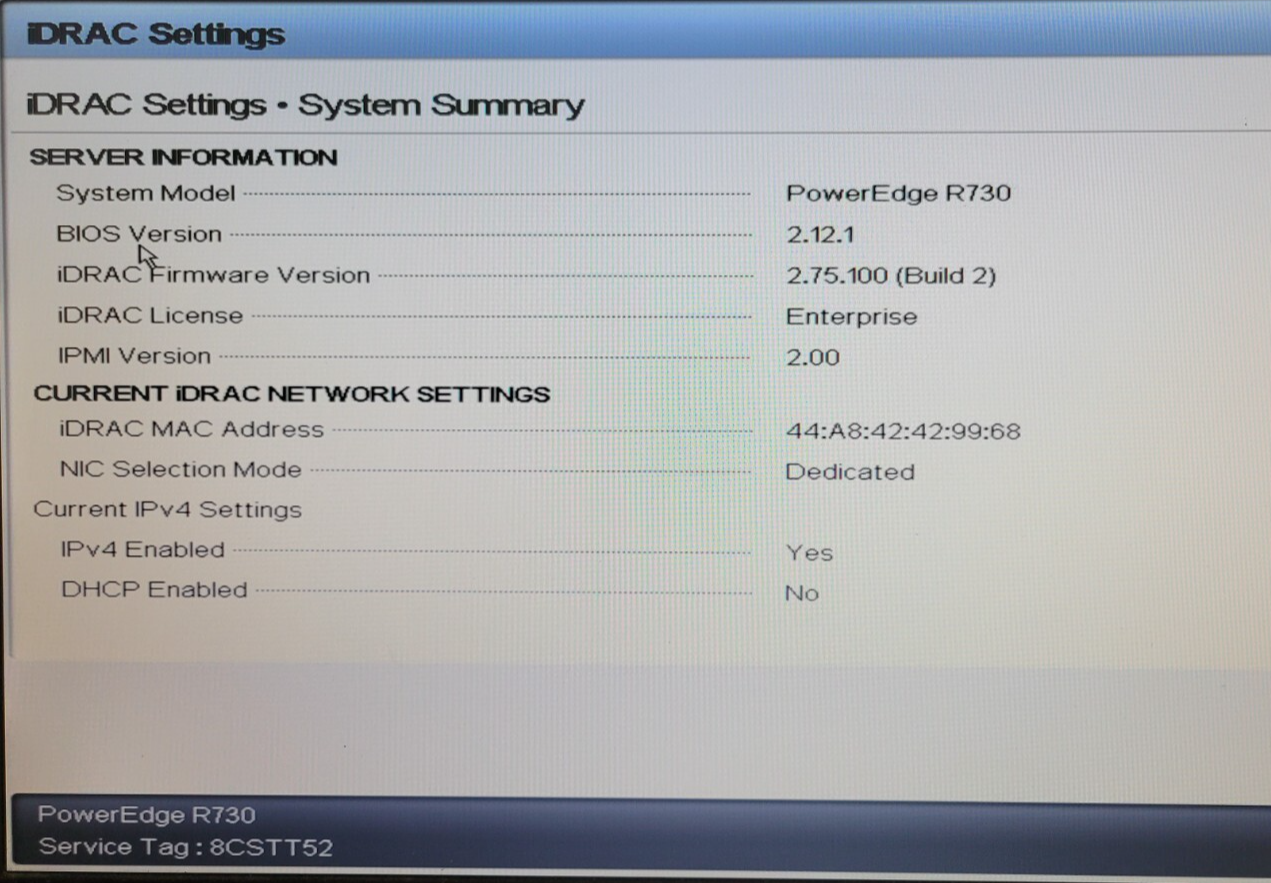Select the BIOS Version label

(139, 234)
